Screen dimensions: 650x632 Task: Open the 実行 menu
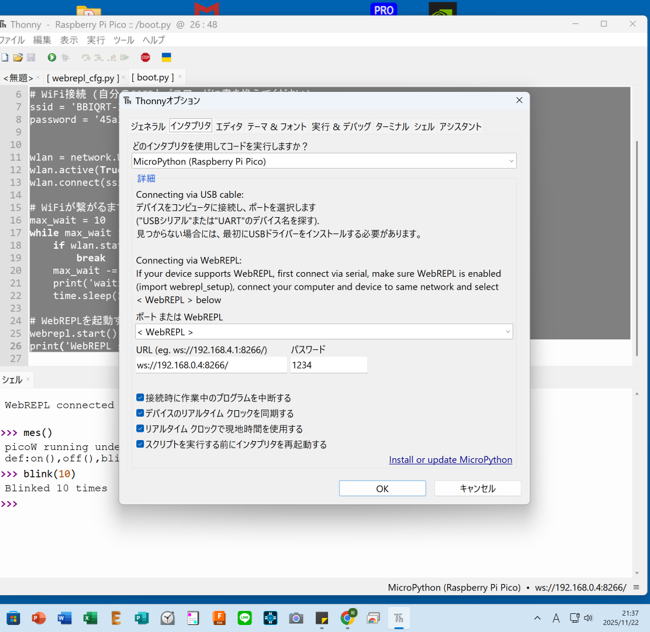pyautogui.click(x=96, y=40)
